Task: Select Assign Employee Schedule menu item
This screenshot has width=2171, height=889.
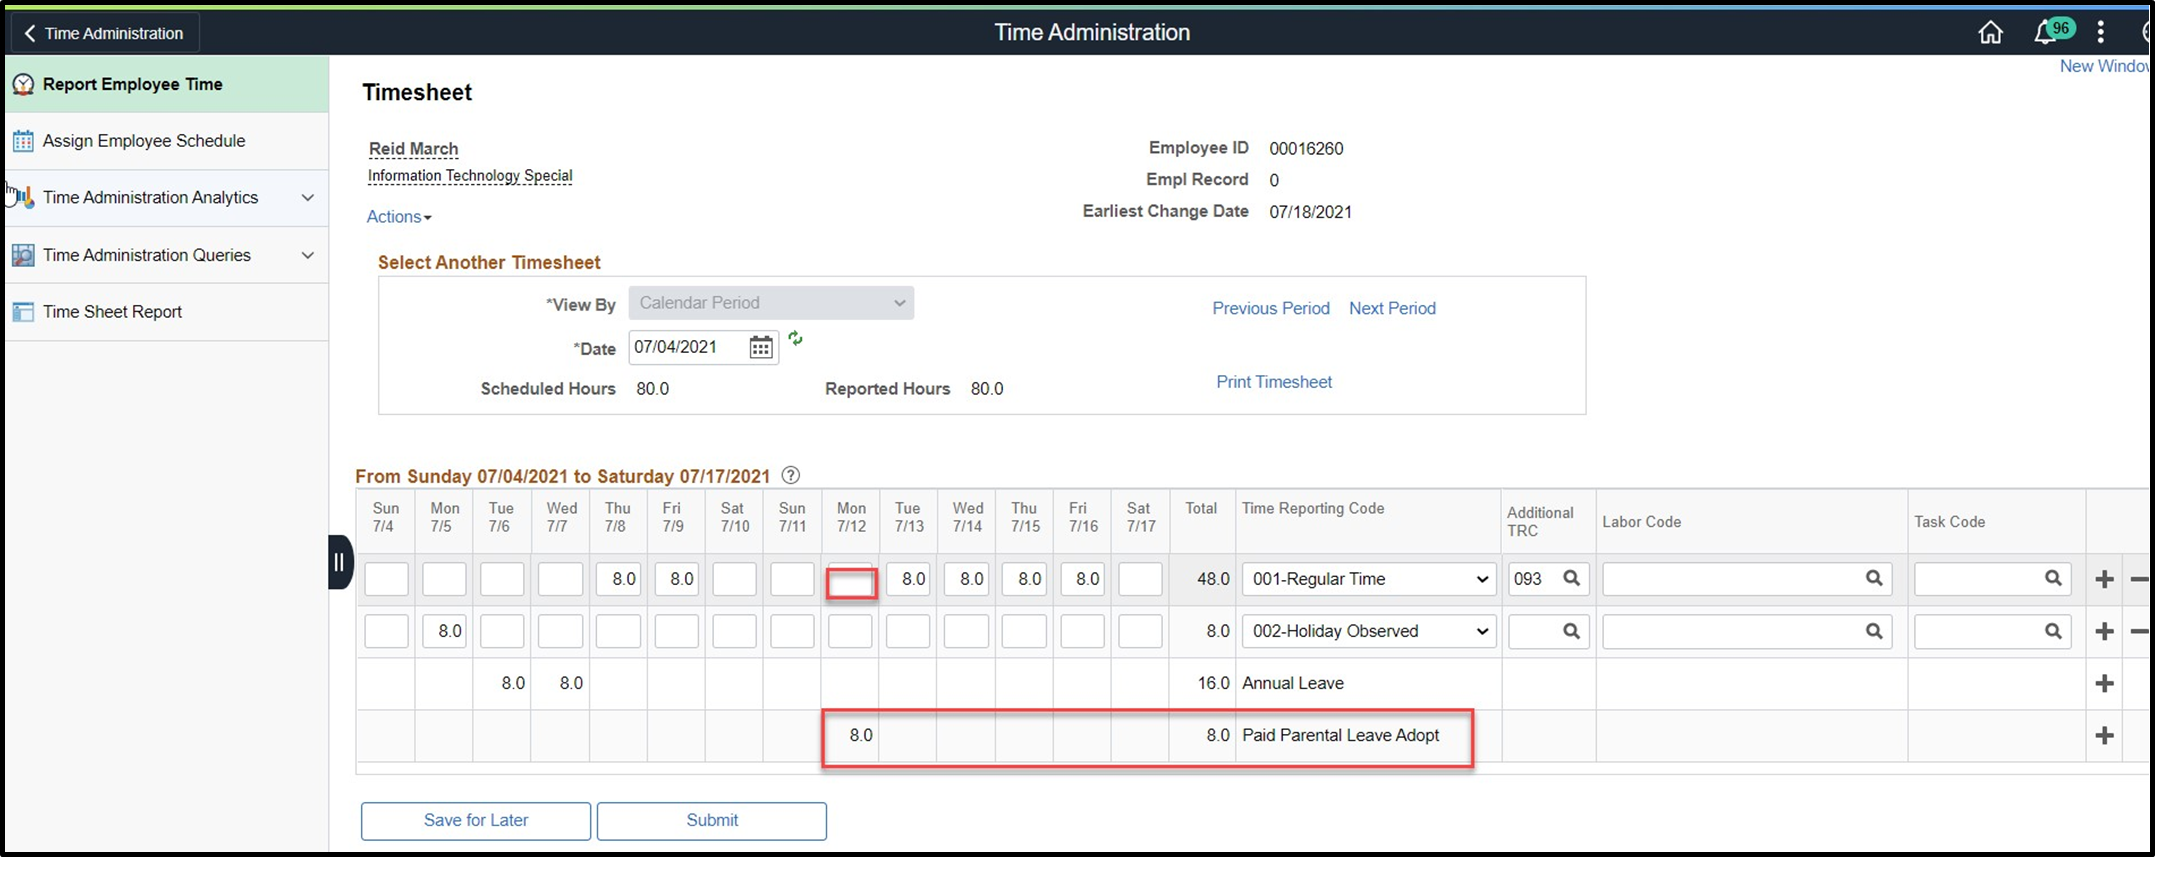Action: click(167, 141)
